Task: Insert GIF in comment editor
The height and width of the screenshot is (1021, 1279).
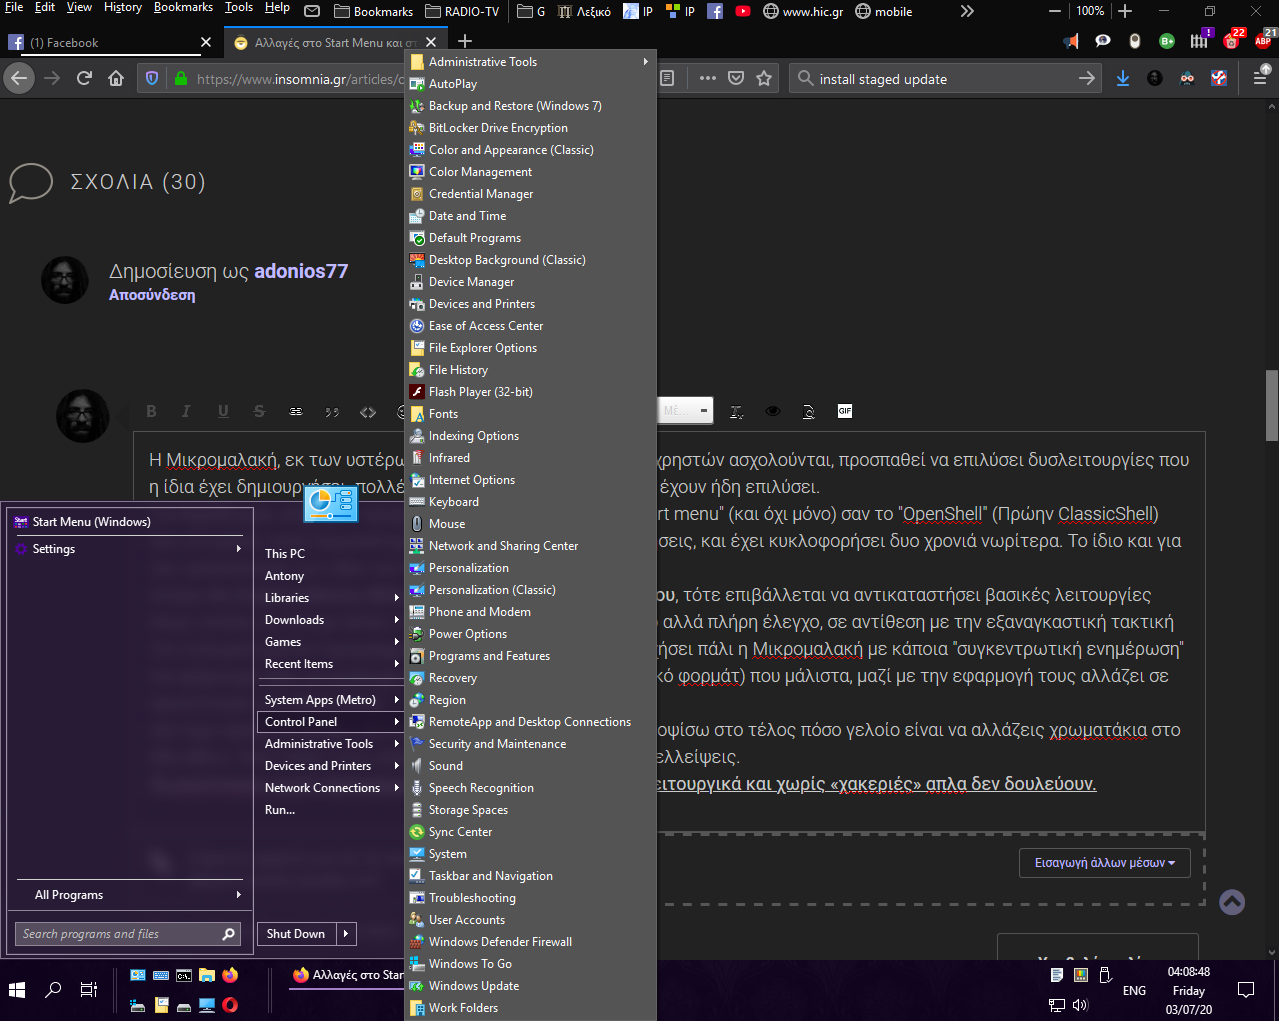Action: tap(845, 411)
